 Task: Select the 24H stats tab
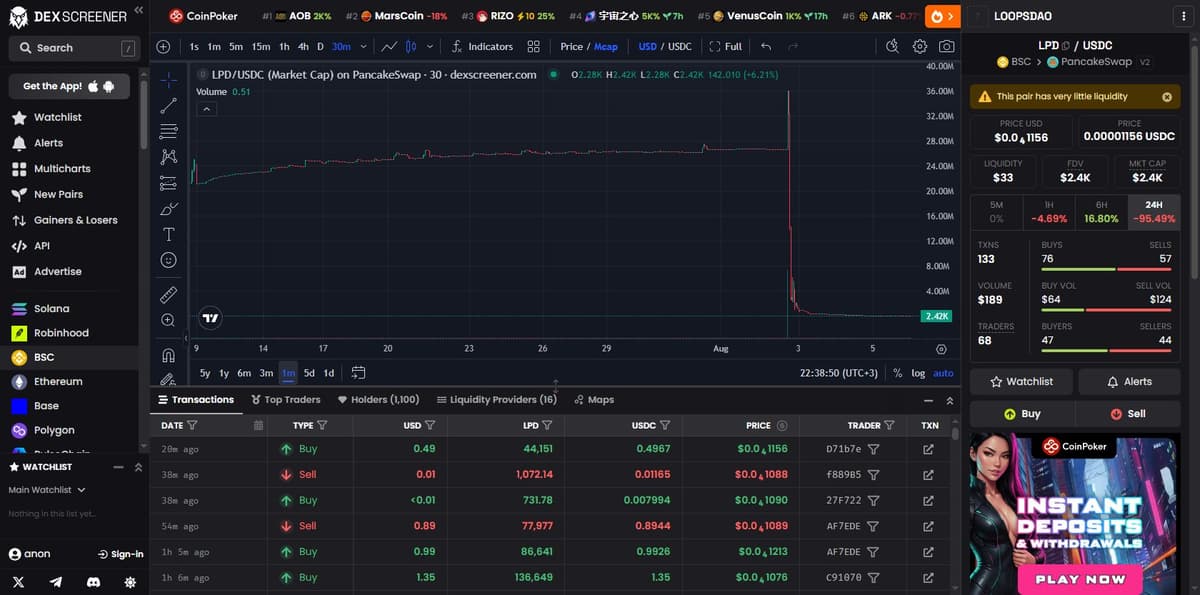[1153, 211]
